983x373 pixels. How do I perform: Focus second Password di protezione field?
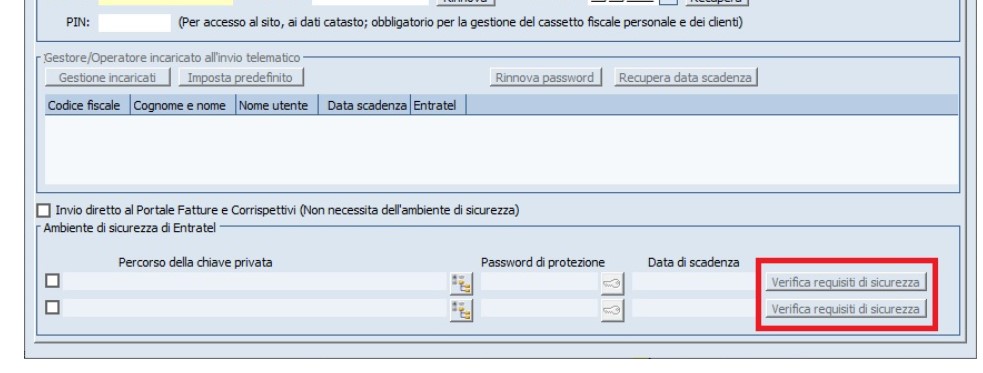point(540,308)
